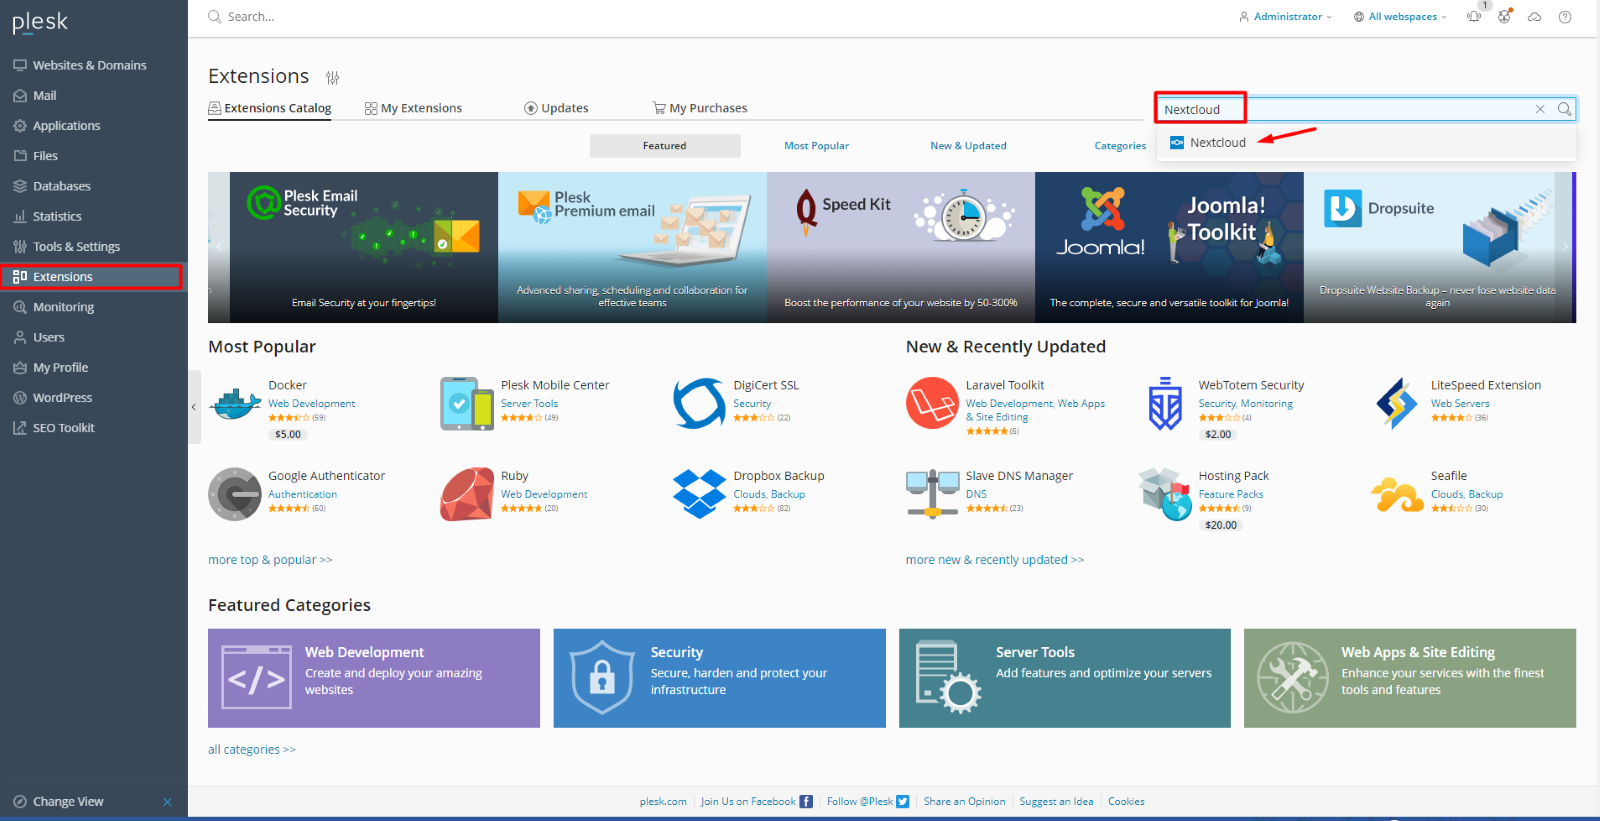Click the Docker extension icon

235,404
